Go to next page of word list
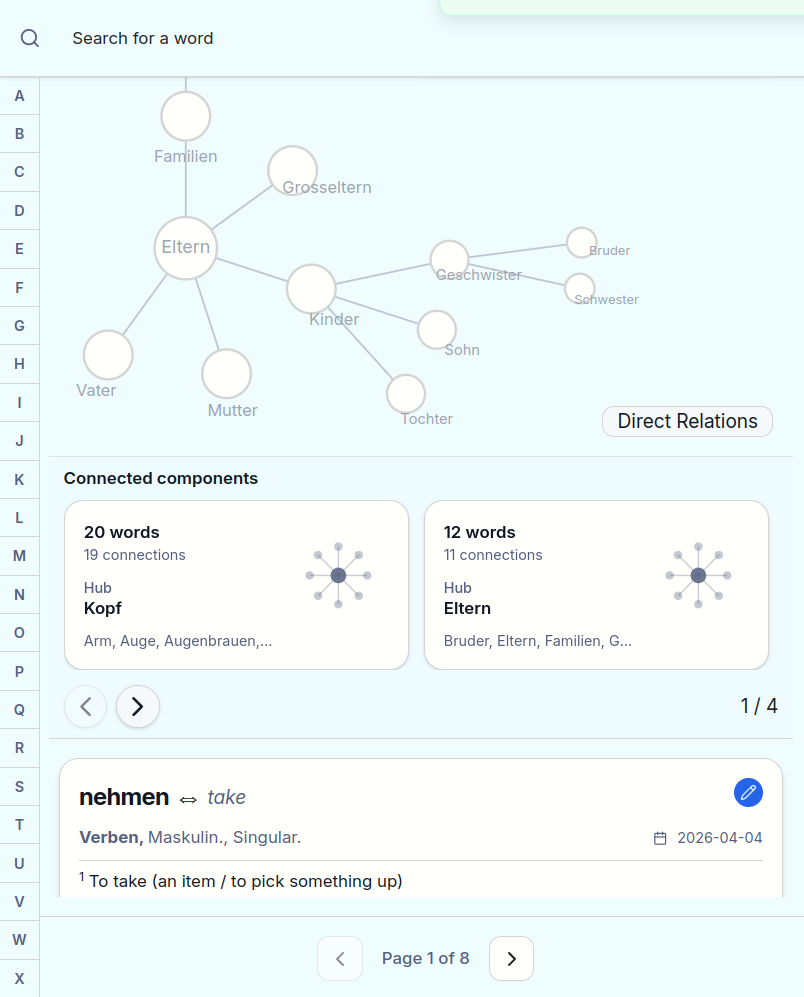Image resolution: width=804 pixels, height=997 pixels. [511, 959]
